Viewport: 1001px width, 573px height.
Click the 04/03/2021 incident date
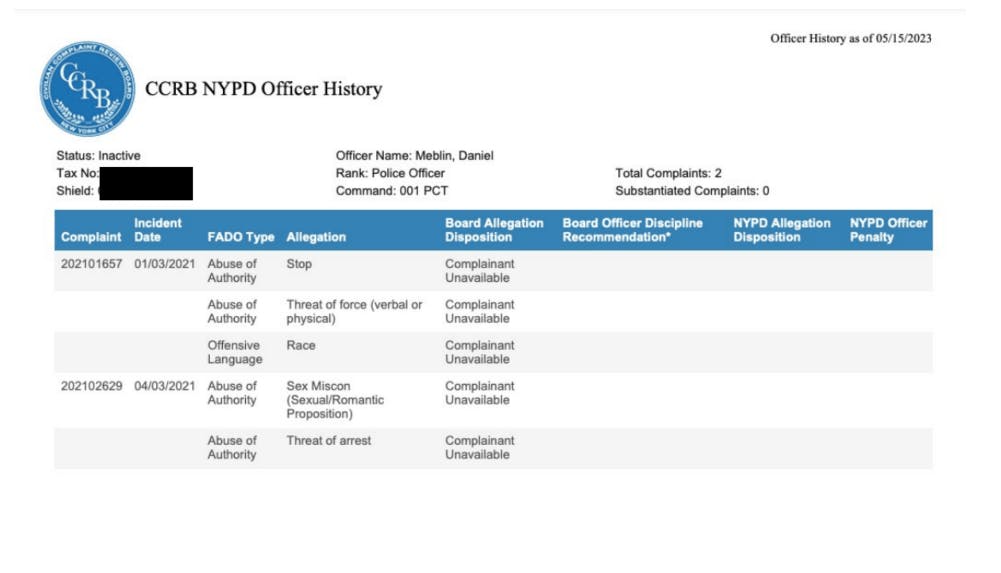165,386
